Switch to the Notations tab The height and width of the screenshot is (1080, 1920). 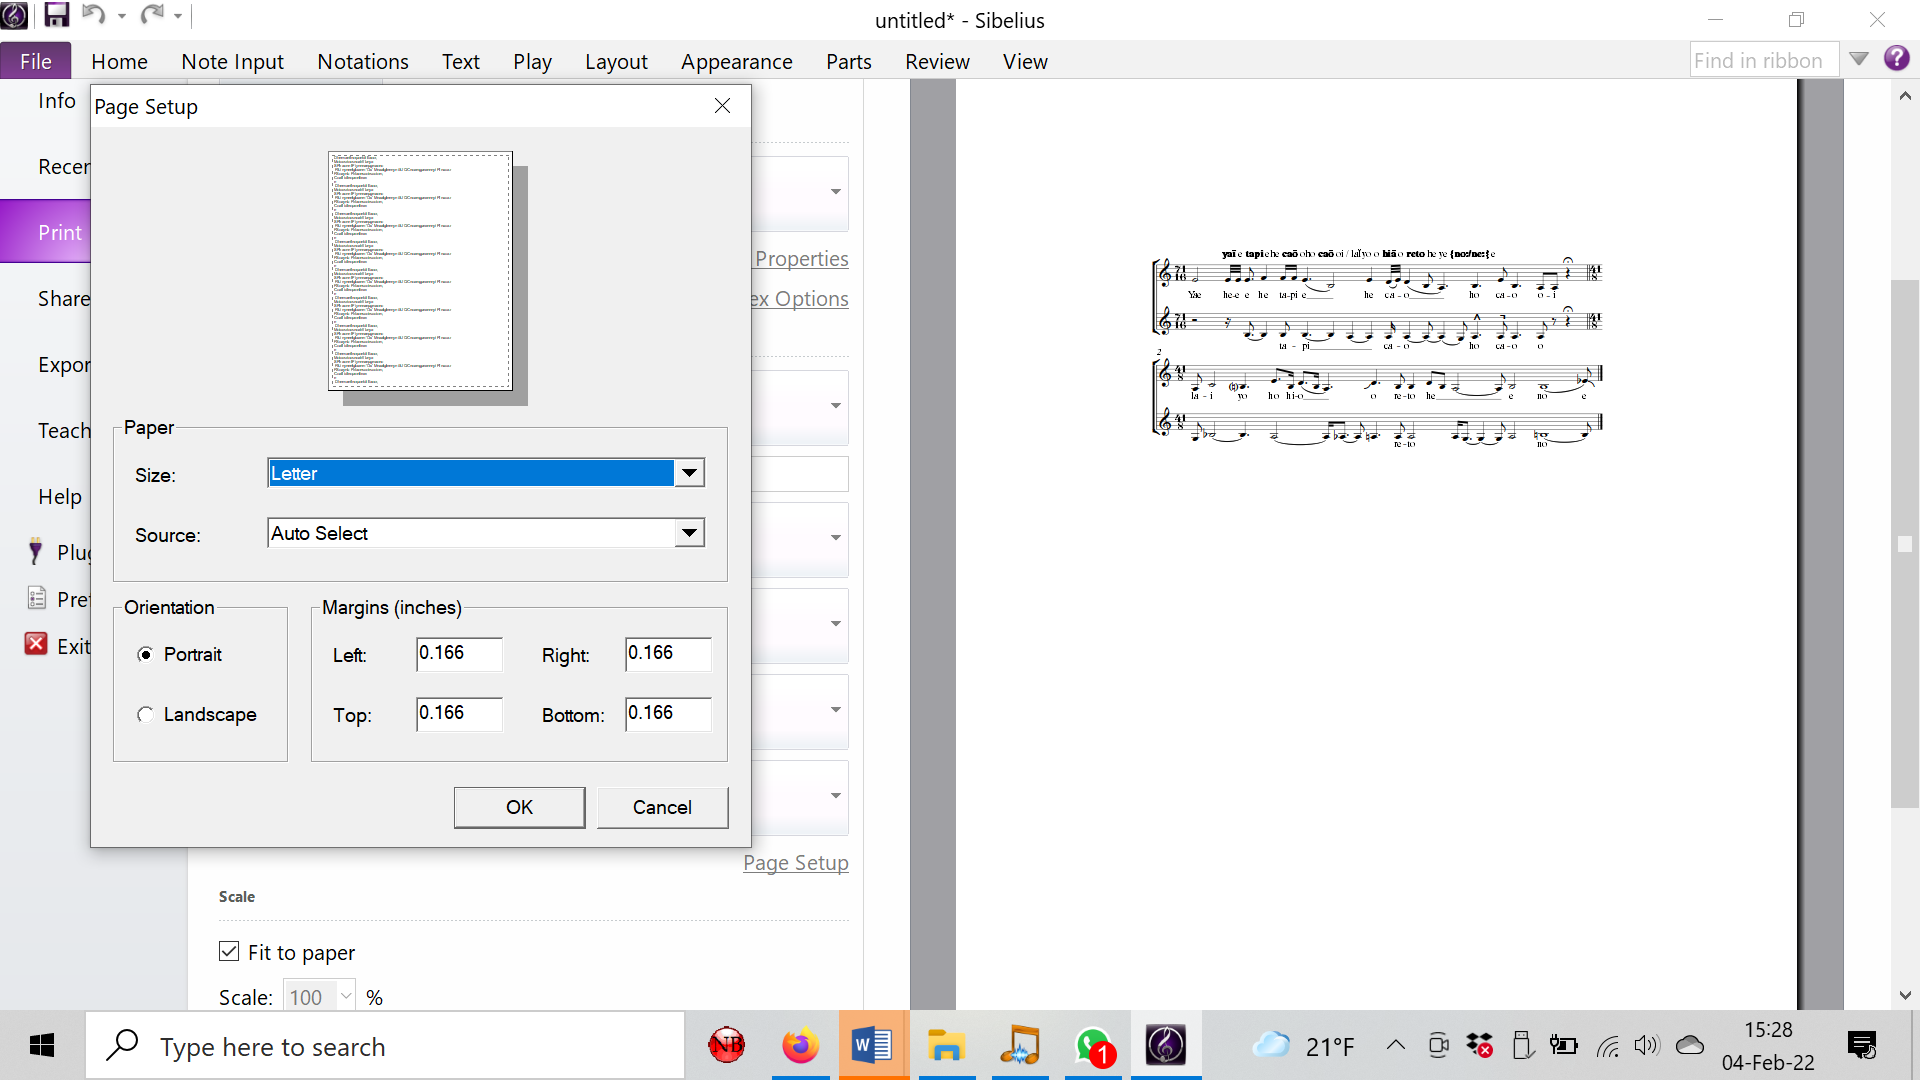[x=363, y=61]
